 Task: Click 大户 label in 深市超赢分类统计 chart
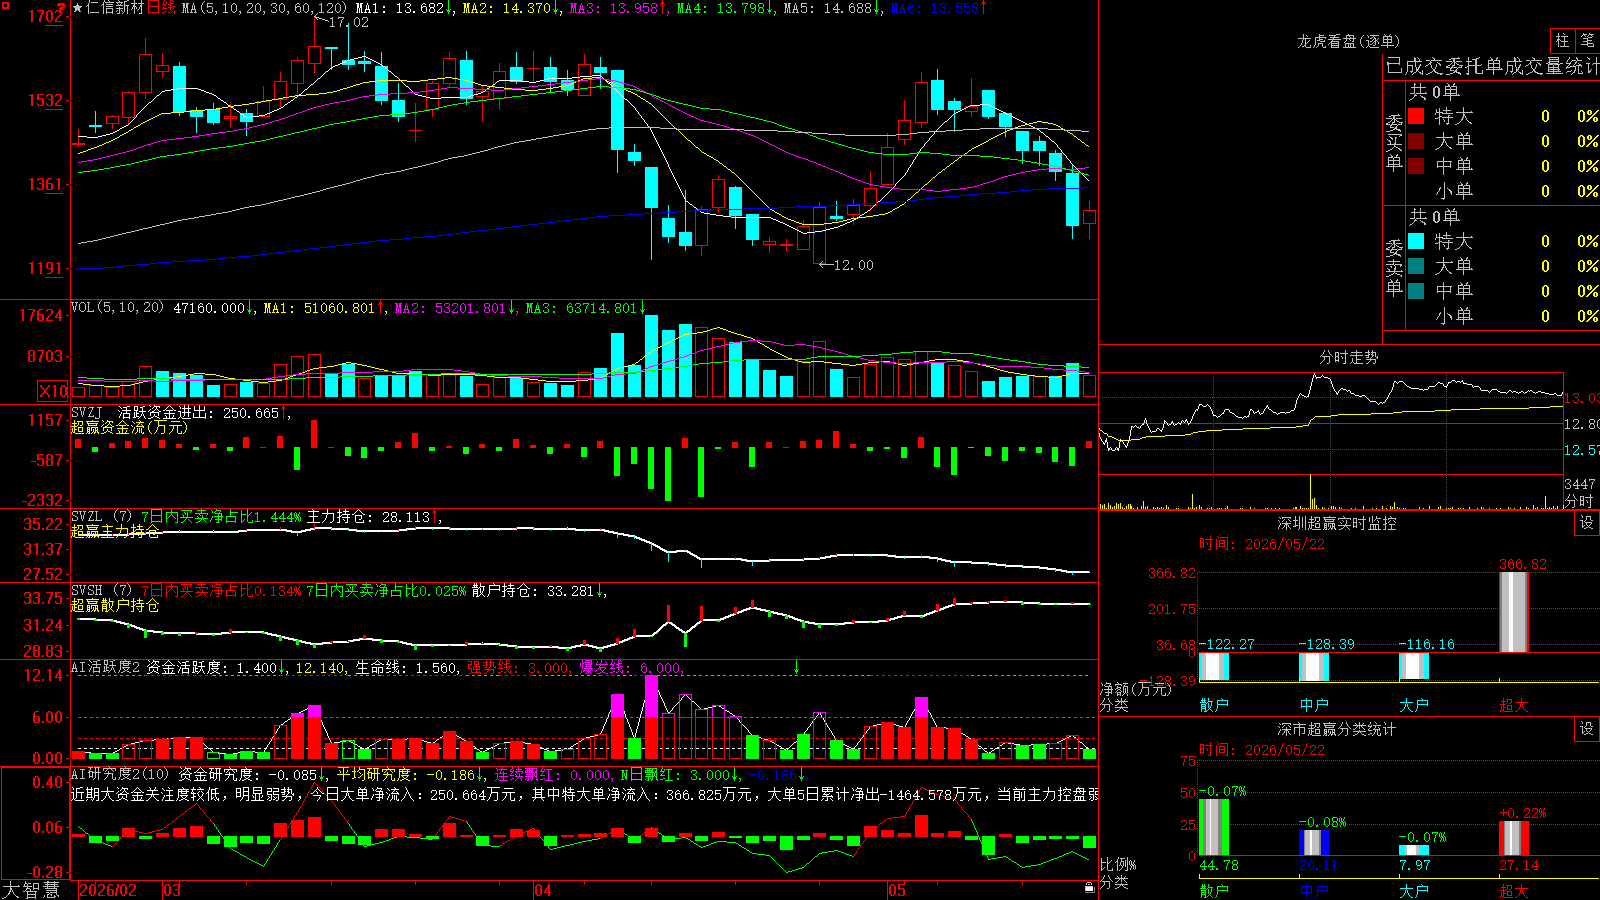point(1414,891)
